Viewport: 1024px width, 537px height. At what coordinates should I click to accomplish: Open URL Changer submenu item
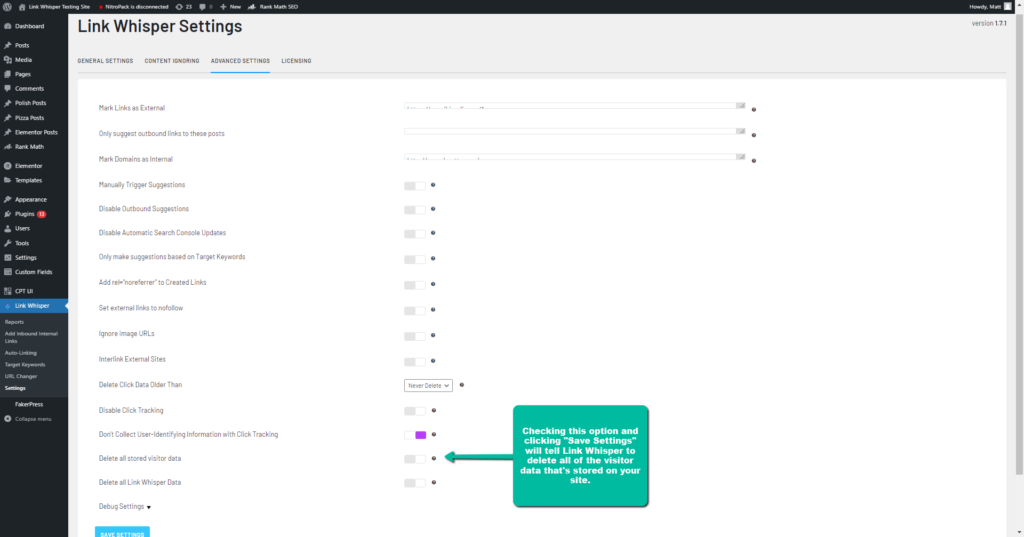[x=21, y=376]
